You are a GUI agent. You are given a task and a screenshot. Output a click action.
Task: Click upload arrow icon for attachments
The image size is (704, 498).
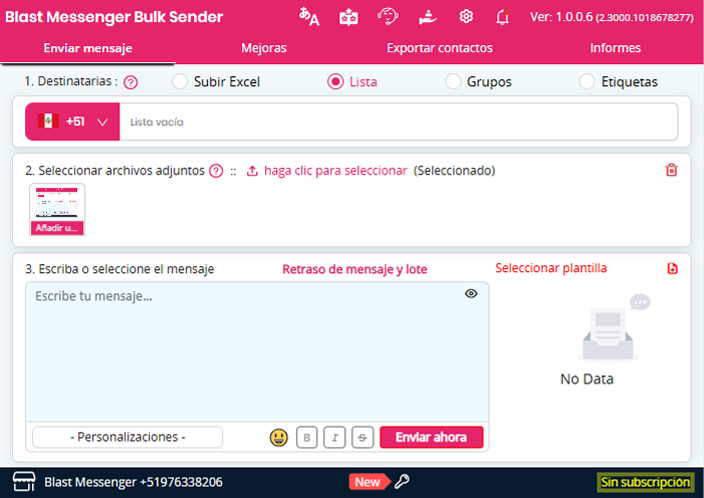click(x=252, y=171)
